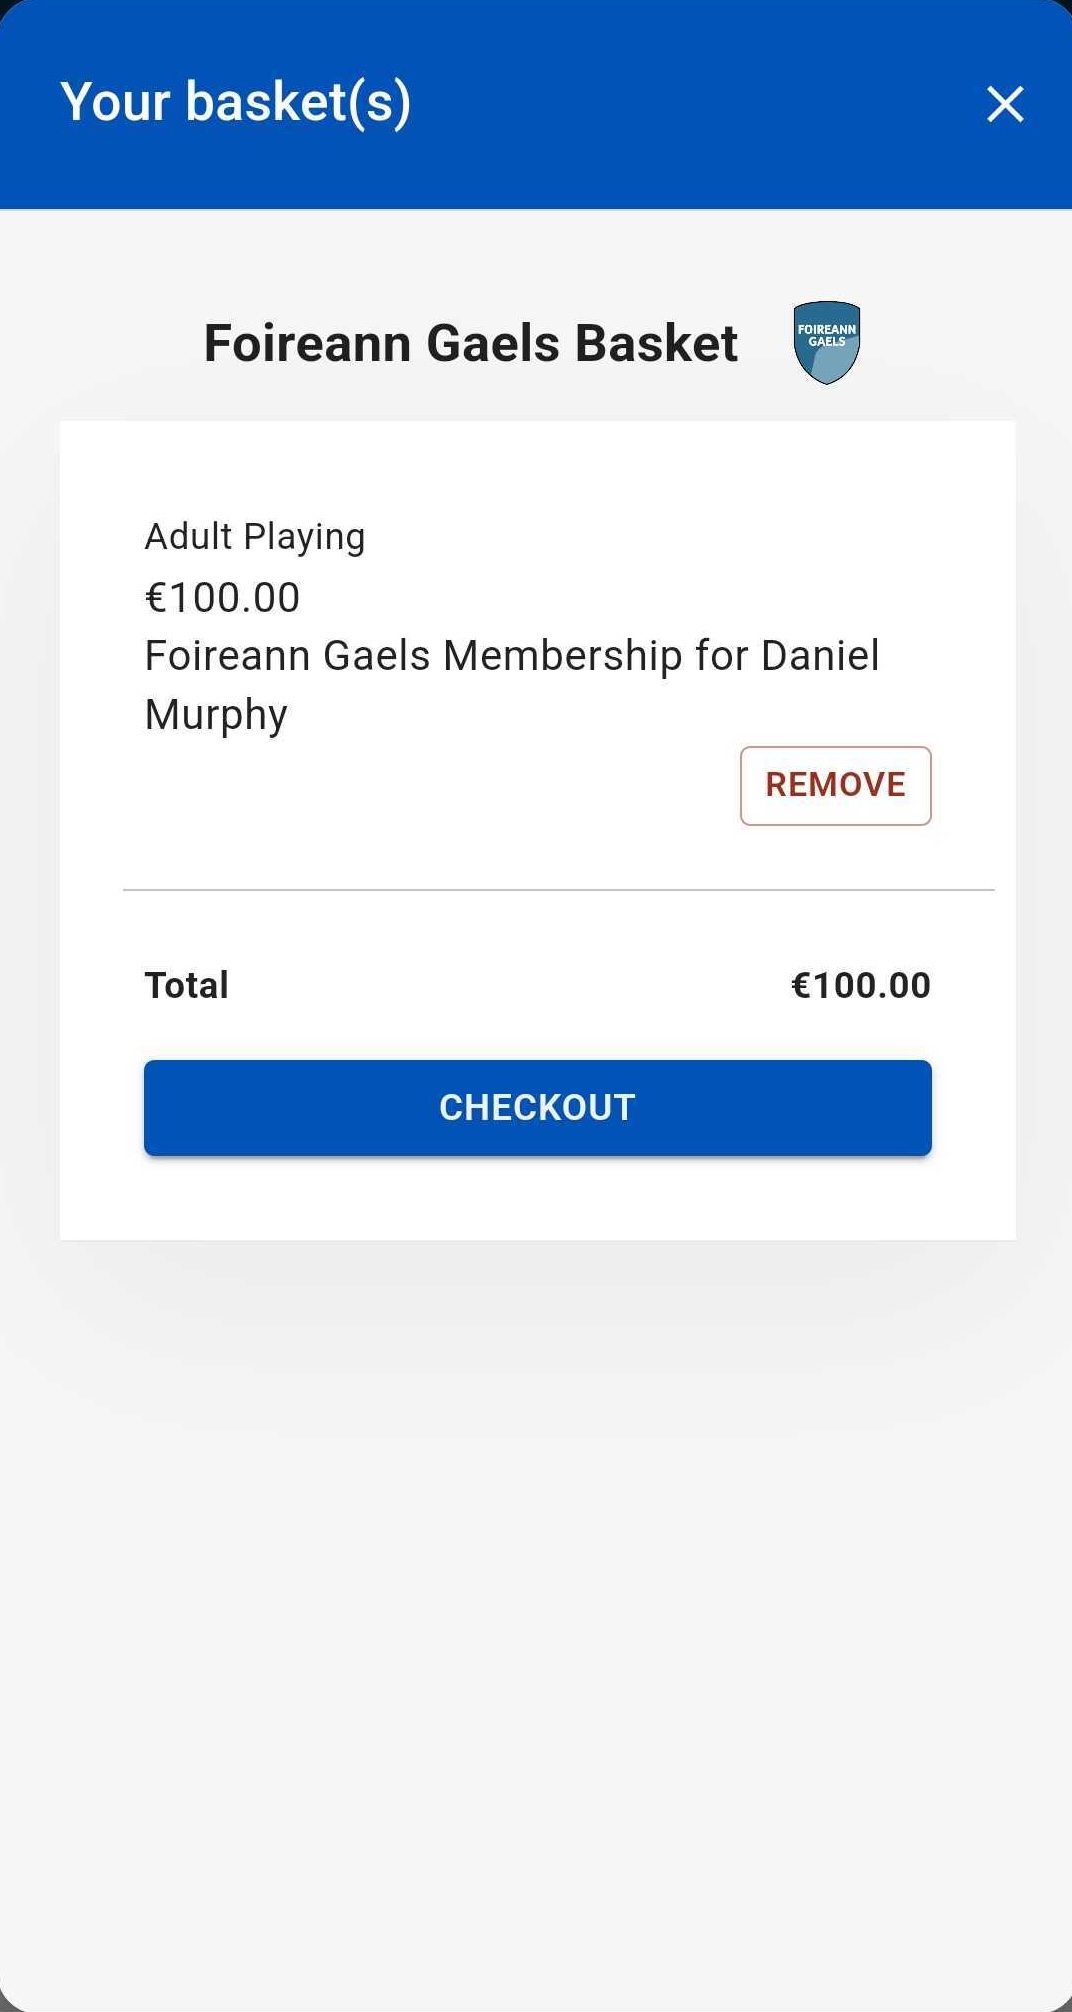Click the bold 'Total' label

pos(187,985)
